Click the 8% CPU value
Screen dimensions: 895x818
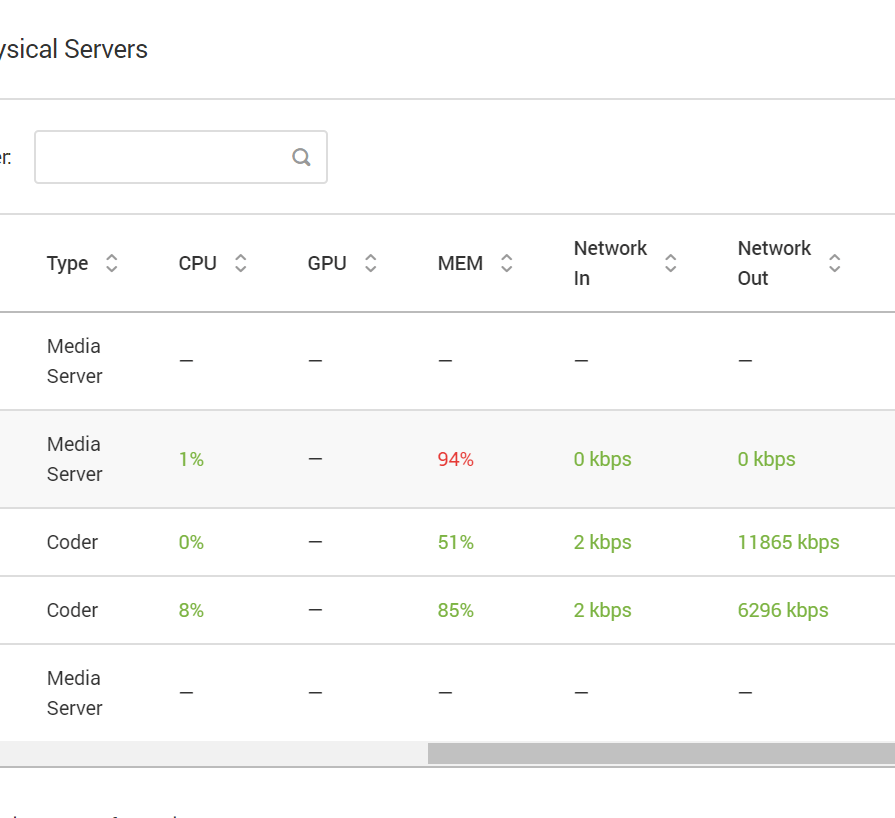tap(191, 610)
